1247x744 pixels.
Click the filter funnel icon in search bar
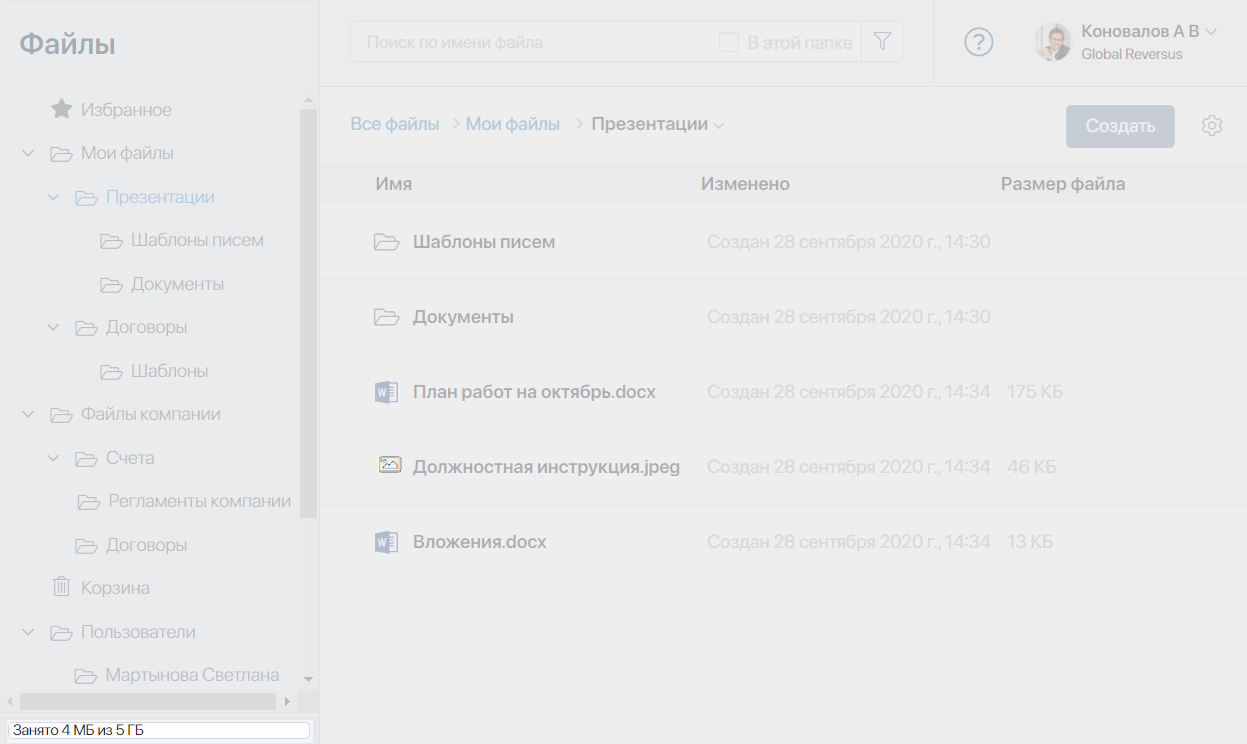[x=882, y=42]
